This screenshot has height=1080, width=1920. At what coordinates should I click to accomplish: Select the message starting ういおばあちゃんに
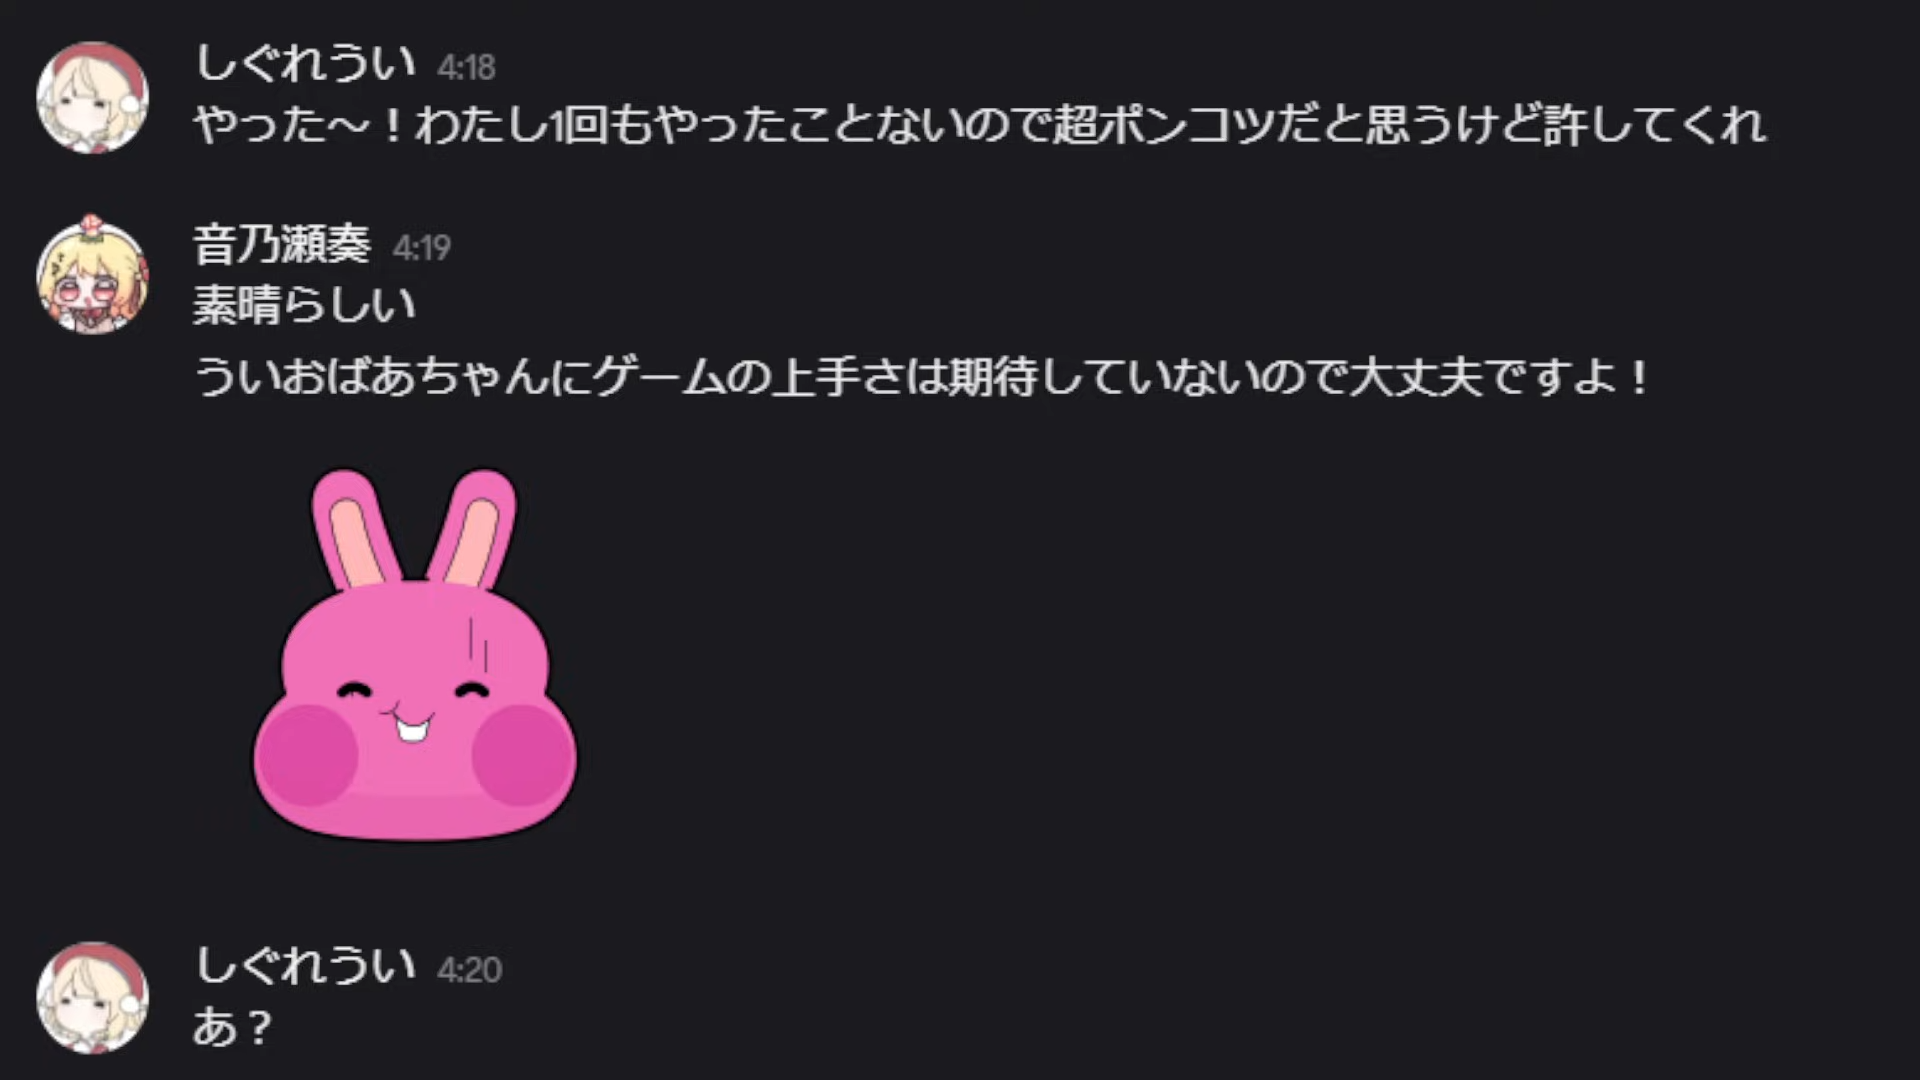tap(922, 378)
